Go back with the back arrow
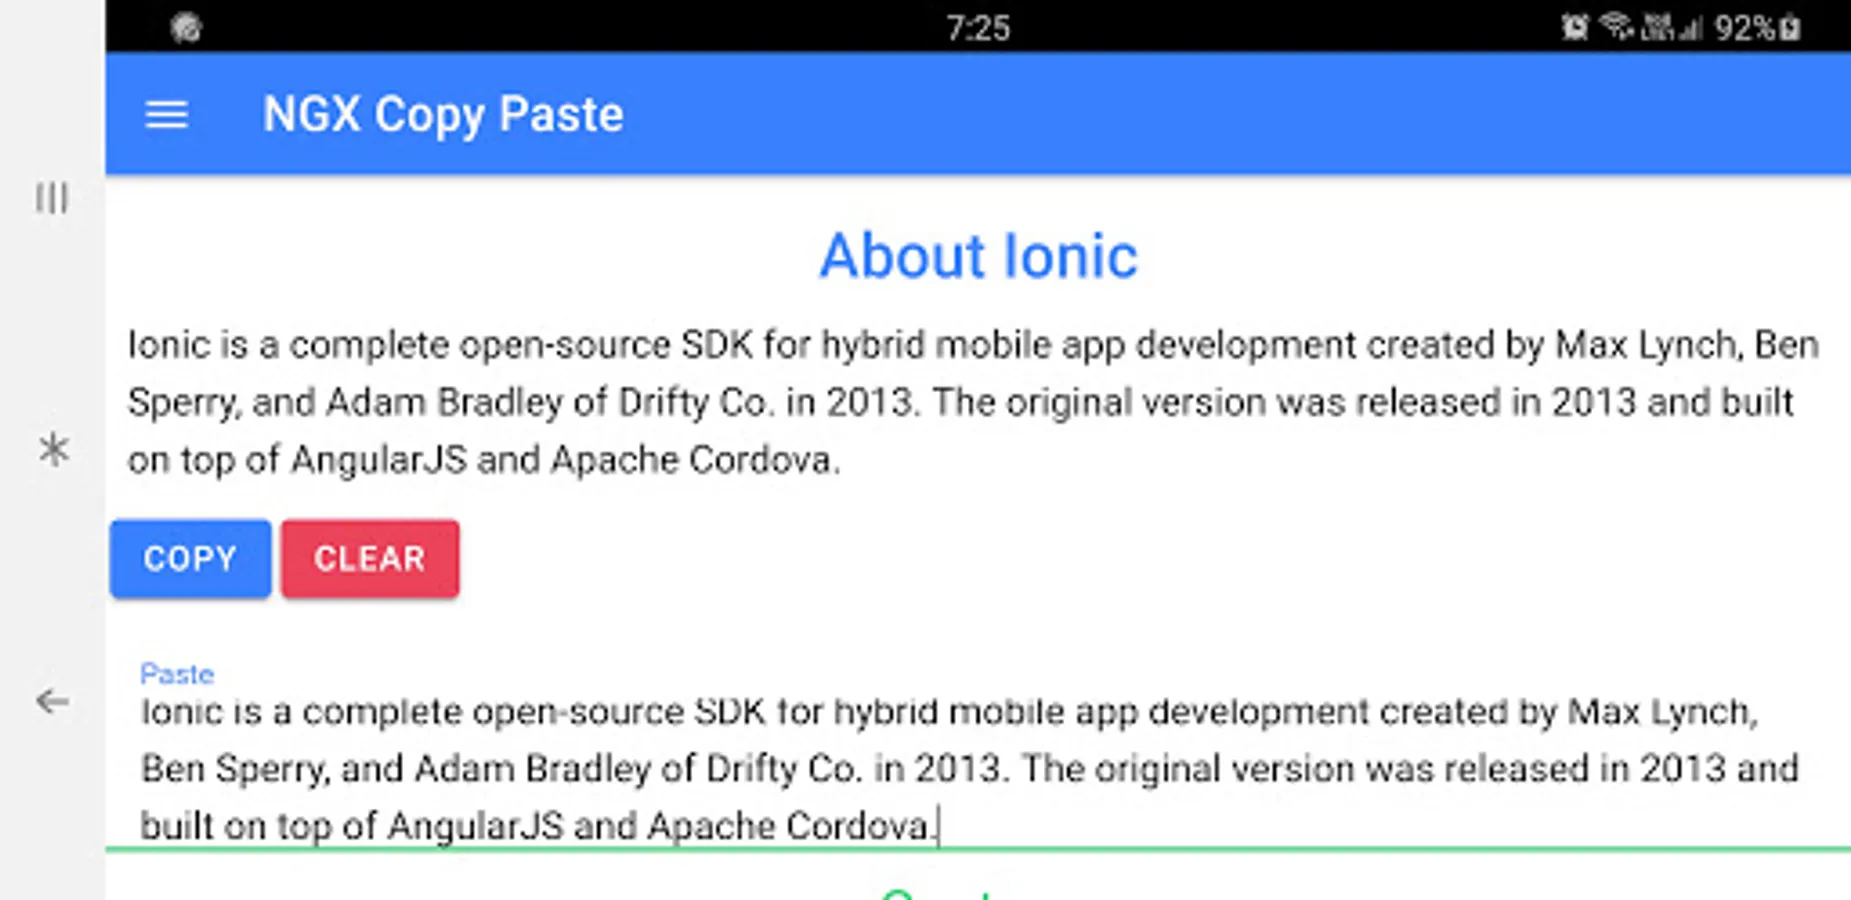The width and height of the screenshot is (1851, 900). [52, 701]
